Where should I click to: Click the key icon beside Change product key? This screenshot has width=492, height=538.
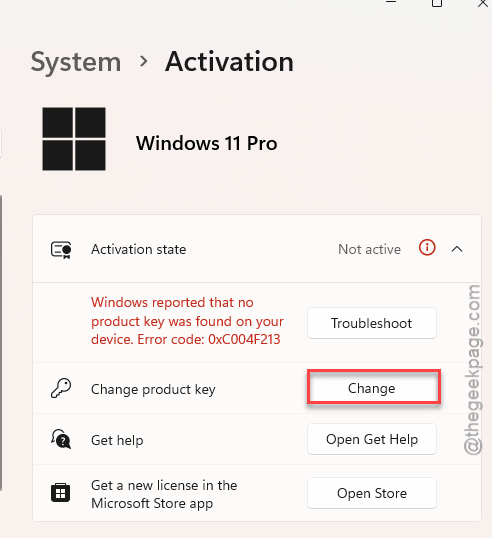[61, 388]
